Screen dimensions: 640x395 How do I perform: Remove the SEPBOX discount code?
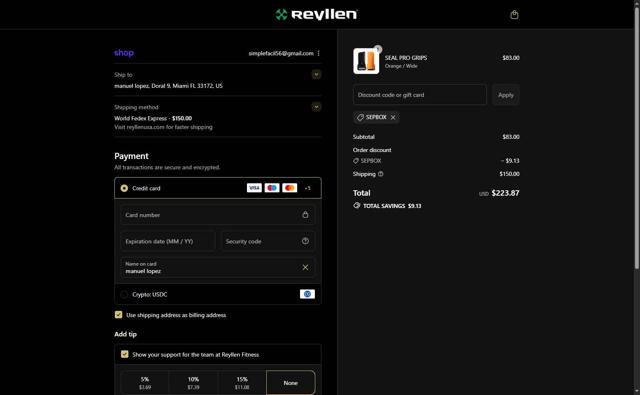point(393,118)
